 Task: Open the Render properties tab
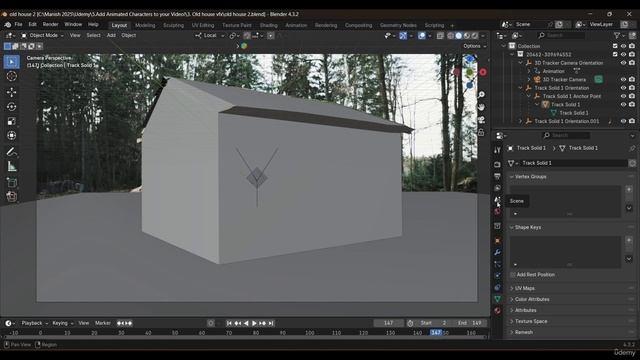pos(497,164)
